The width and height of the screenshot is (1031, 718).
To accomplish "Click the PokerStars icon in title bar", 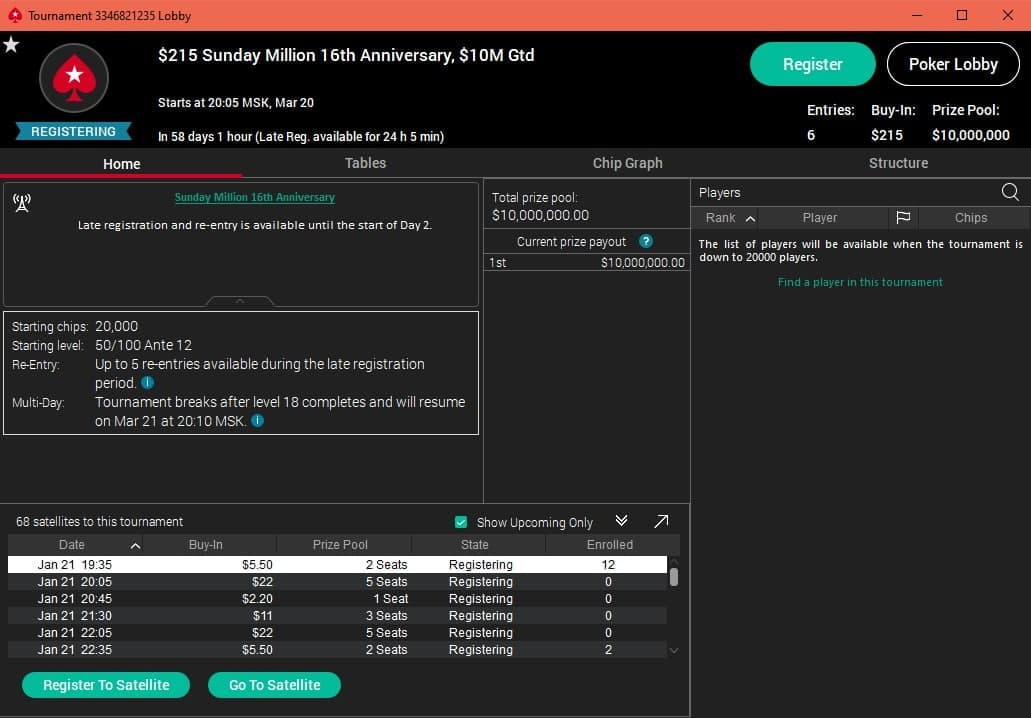I will [14, 15].
